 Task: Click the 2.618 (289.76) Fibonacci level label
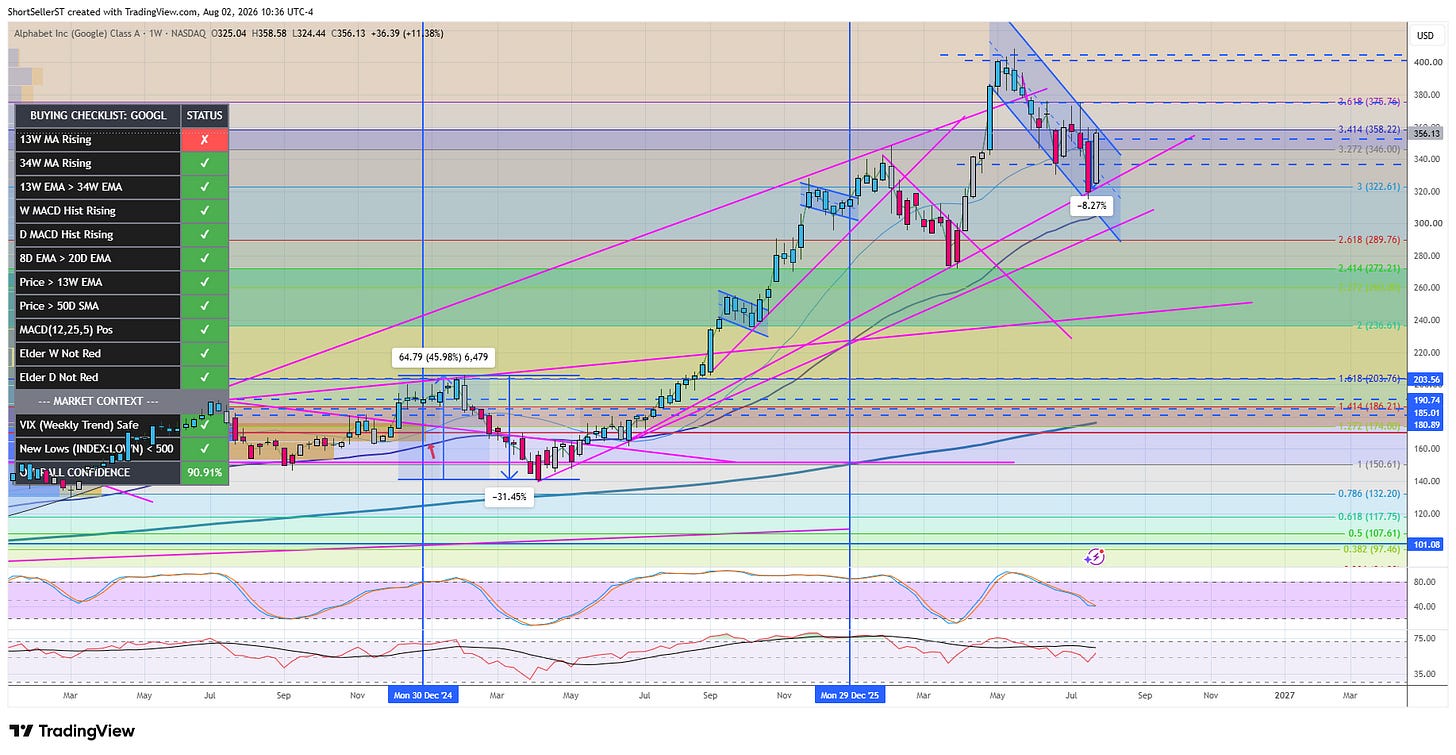(x=1370, y=241)
